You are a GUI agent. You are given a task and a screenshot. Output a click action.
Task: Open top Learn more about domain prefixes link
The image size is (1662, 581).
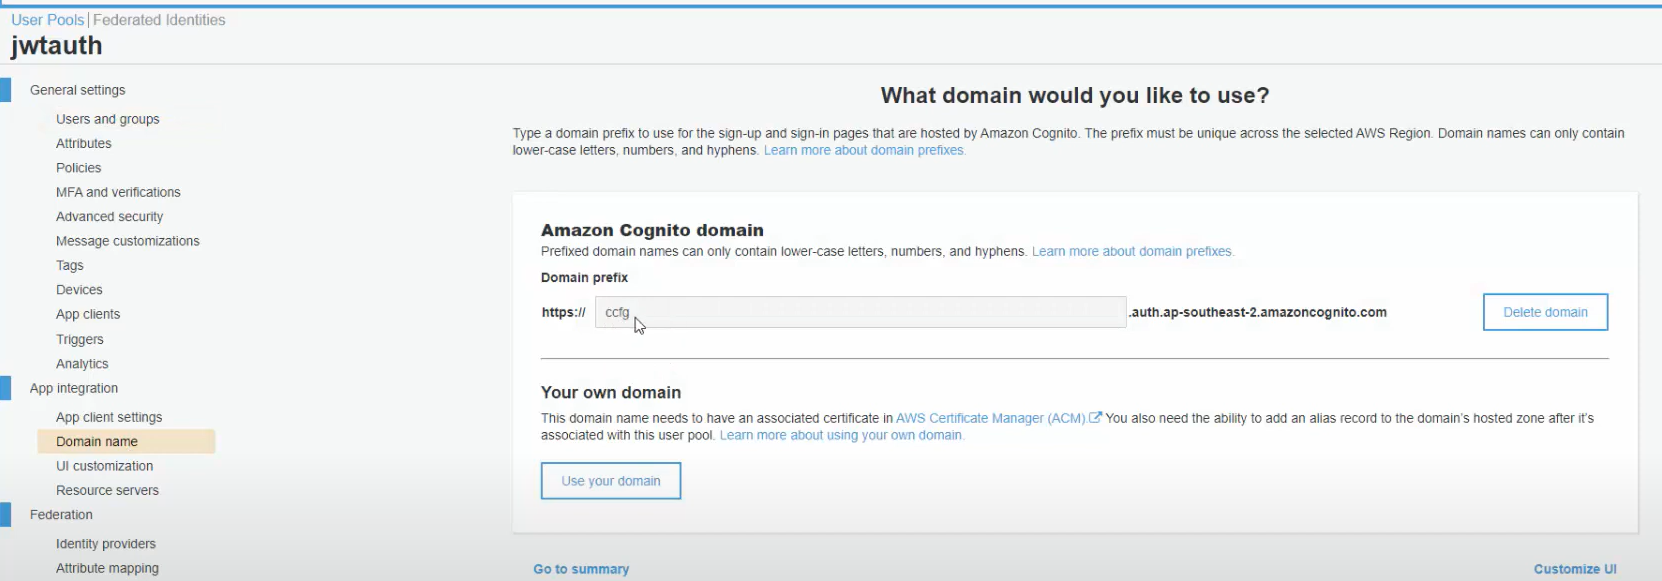click(x=865, y=151)
